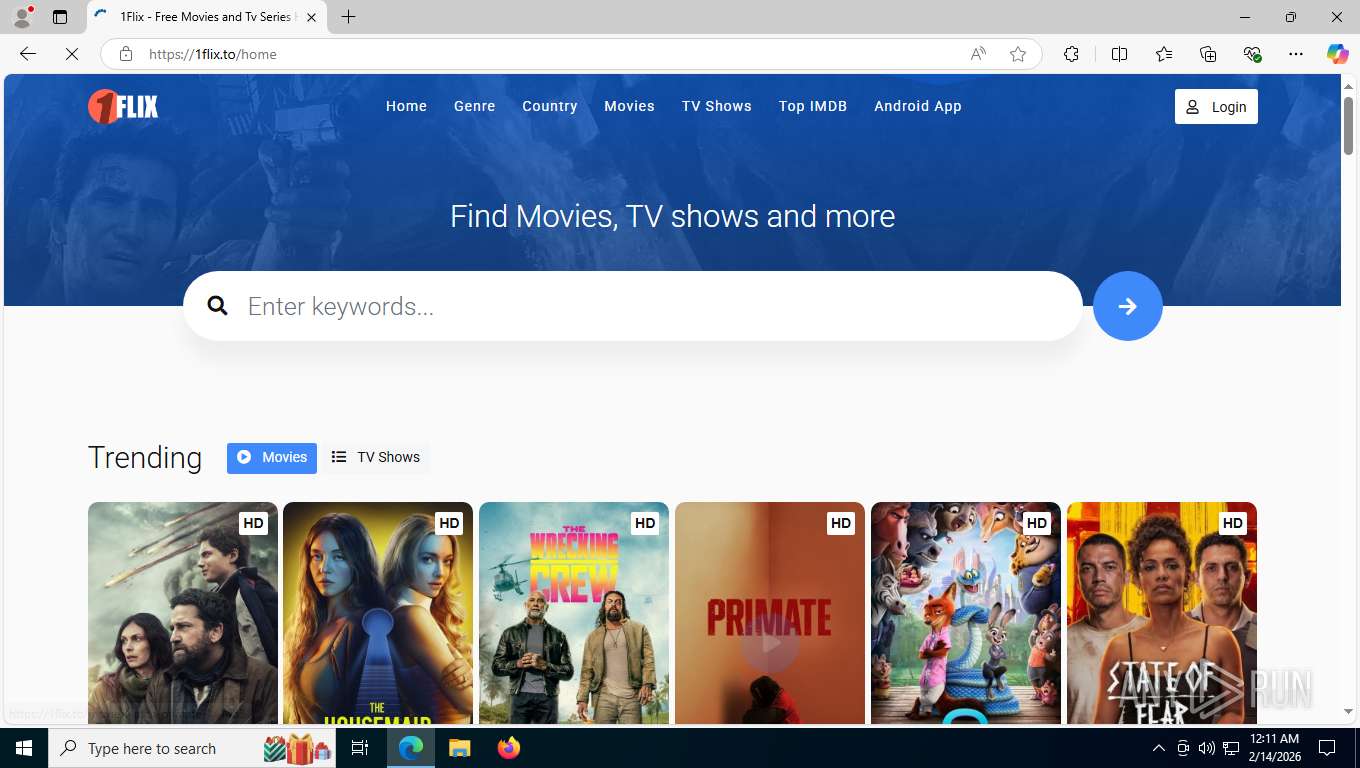Open browser Collections
Image resolution: width=1360 pixels, height=768 pixels.
click(1208, 54)
